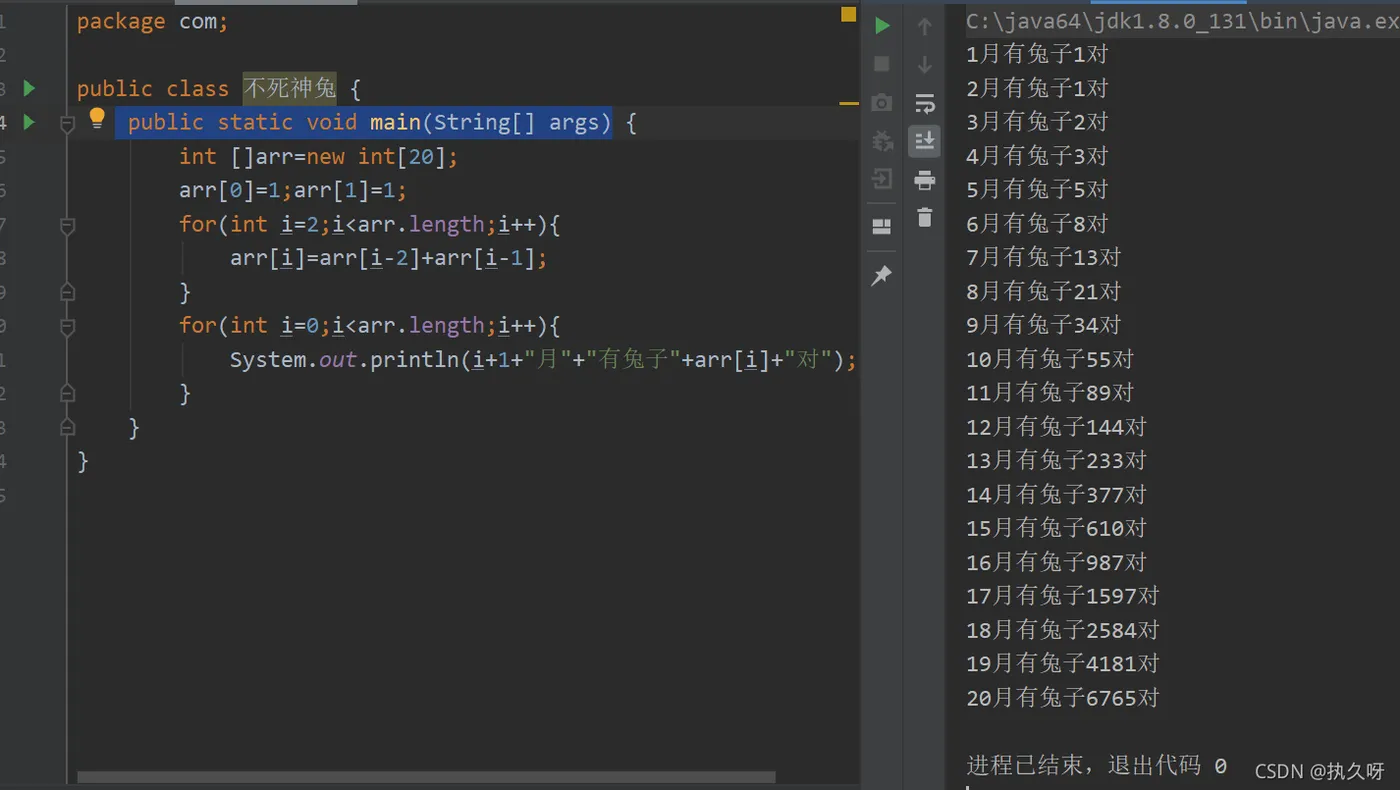The image size is (1400, 790).
Task: Click the run gutter arrow beside class declaration
Action: [29, 88]
